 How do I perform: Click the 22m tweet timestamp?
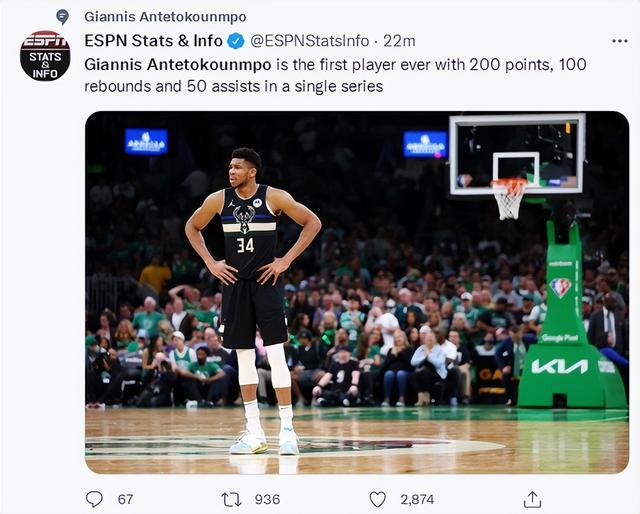point(400,41)
